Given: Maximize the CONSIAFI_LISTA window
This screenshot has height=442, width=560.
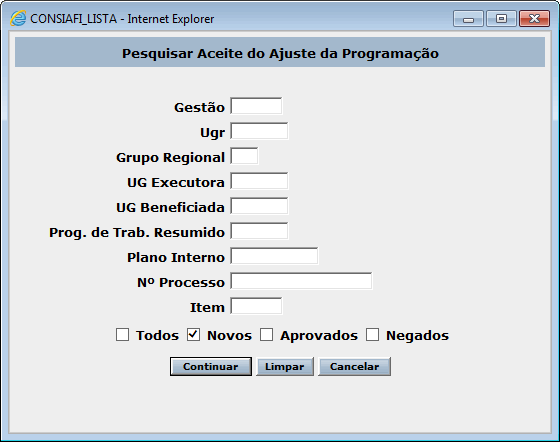Looking at the screenshot, I should [501, 19].
